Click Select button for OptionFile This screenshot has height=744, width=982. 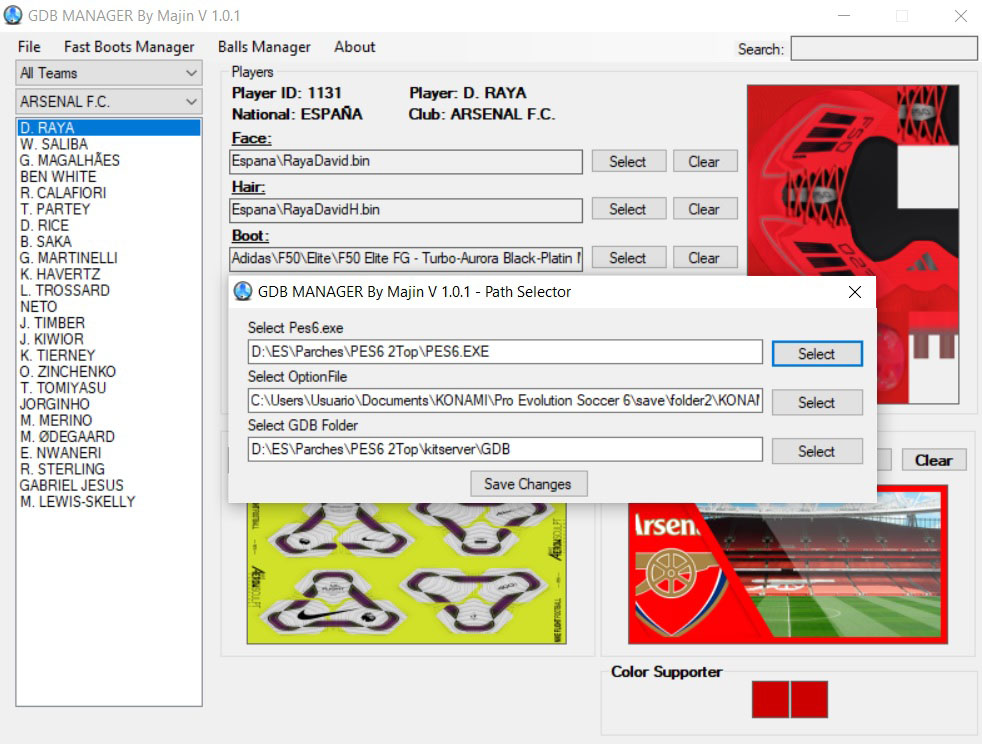817,403
